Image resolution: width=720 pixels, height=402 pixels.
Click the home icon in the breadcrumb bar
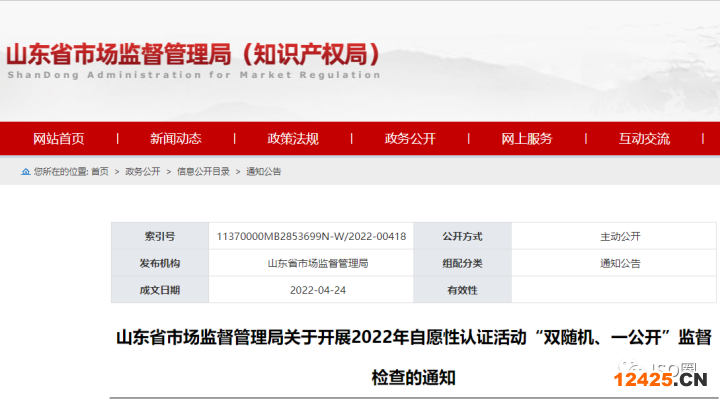(26, 171)
